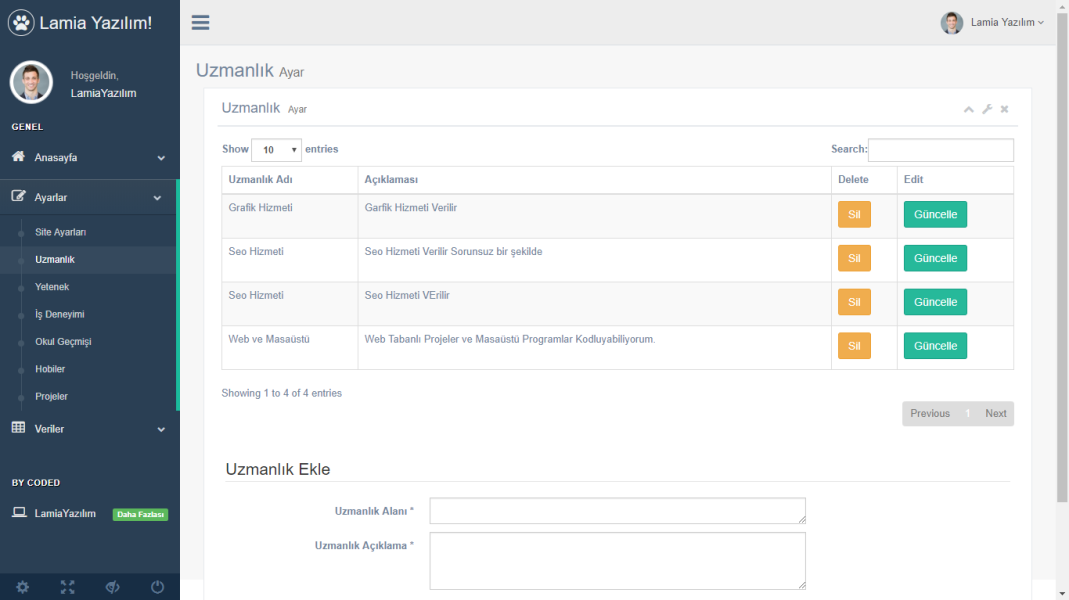The image size is (1069, 600).
Task: Click the hamburger menu toggle icon
Action: click(200, 23)
